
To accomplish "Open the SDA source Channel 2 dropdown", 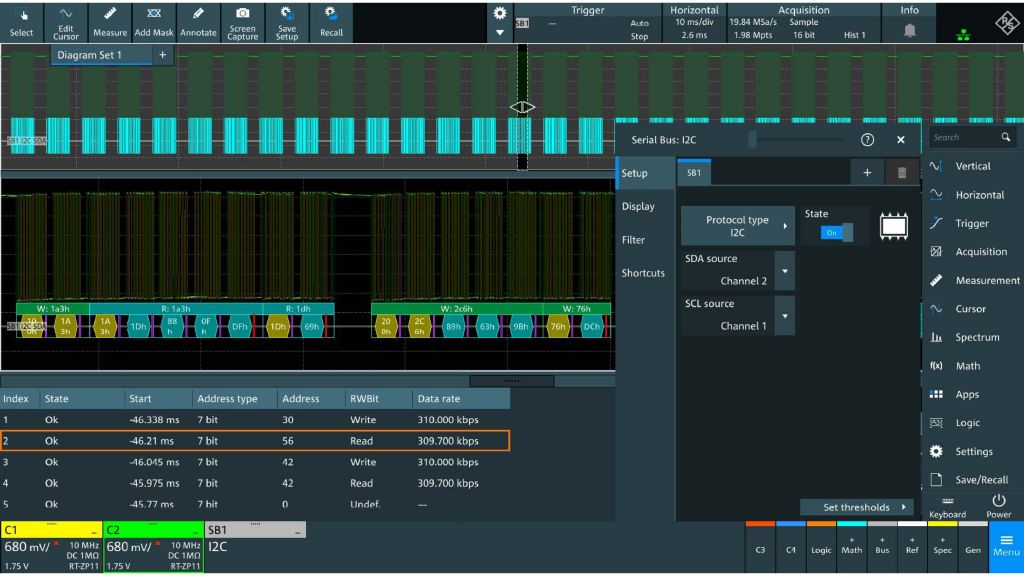I will [783, 271].
